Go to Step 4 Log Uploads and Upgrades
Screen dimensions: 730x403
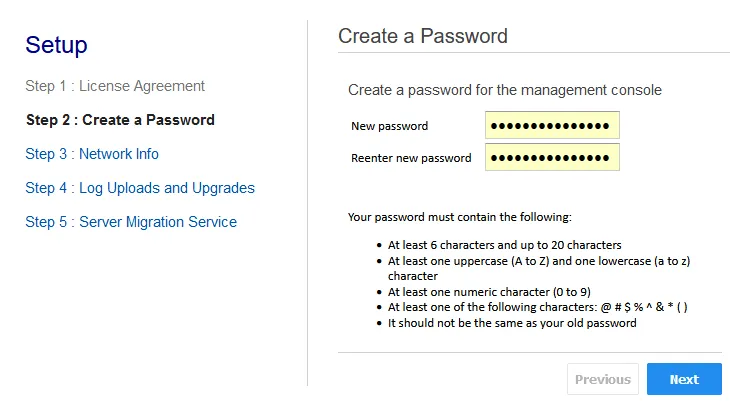(140, 188)
